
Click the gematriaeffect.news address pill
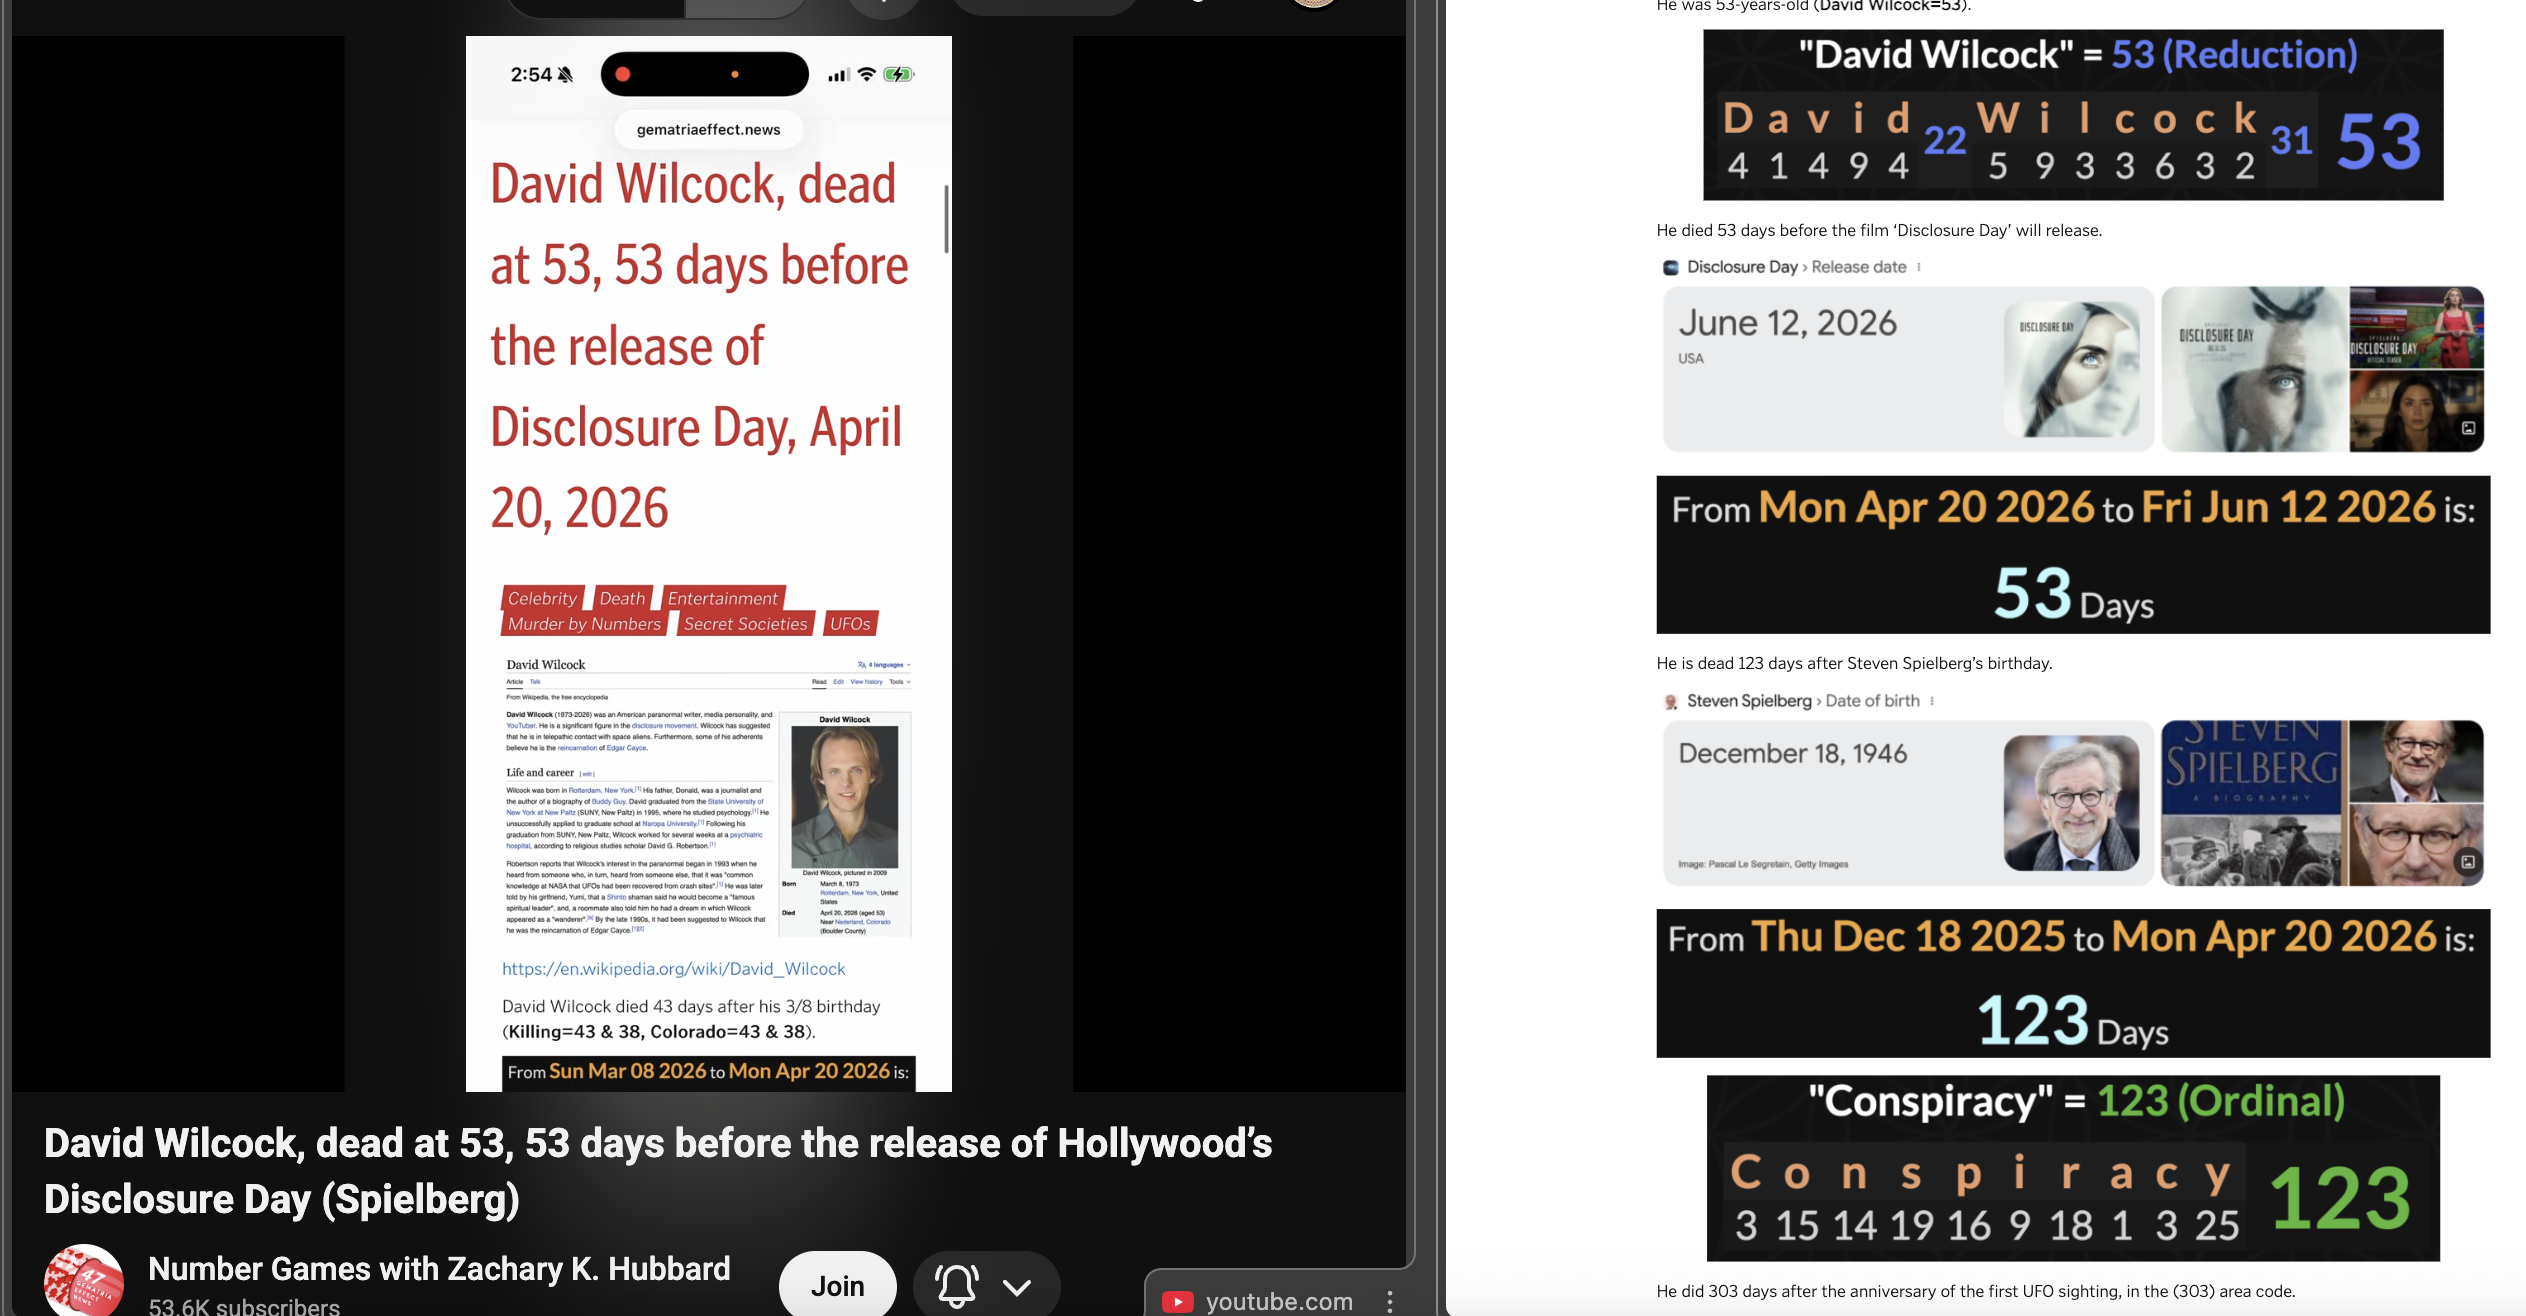pyautogui.click(x=708, y=129)
